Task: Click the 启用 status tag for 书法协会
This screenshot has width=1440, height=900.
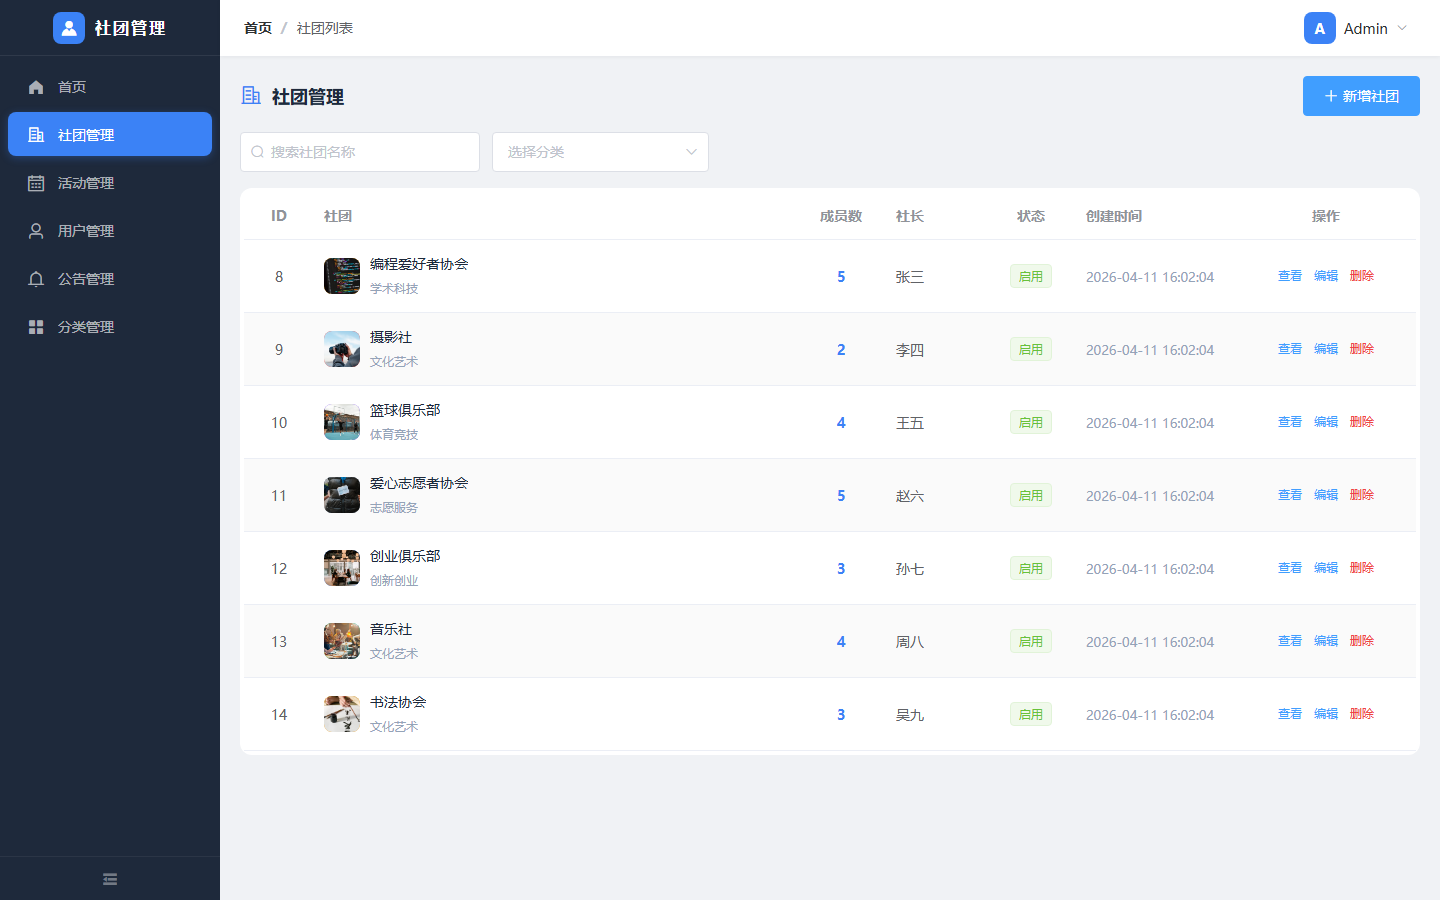Action: tap(1031, 714)
